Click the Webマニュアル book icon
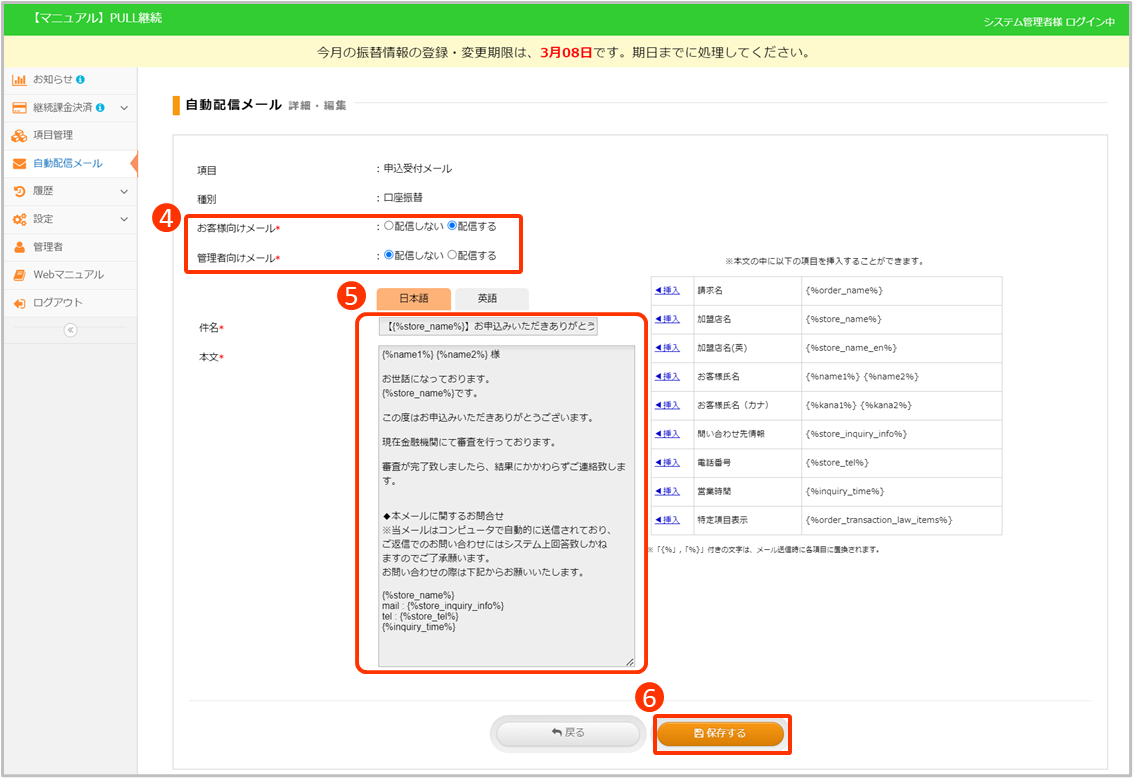This screenshot has width=1133, height=778. click(x=19, y=275)
